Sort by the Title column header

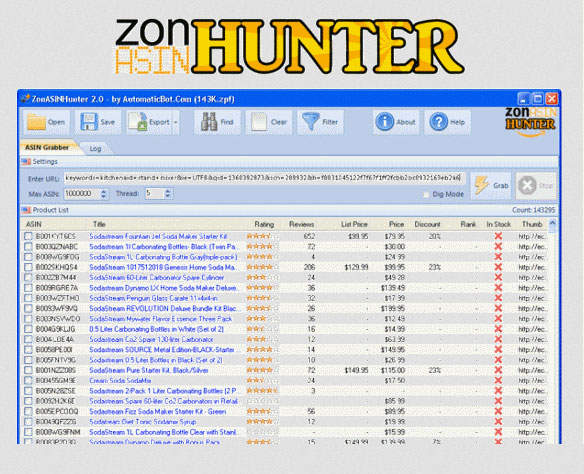point(99,225)
